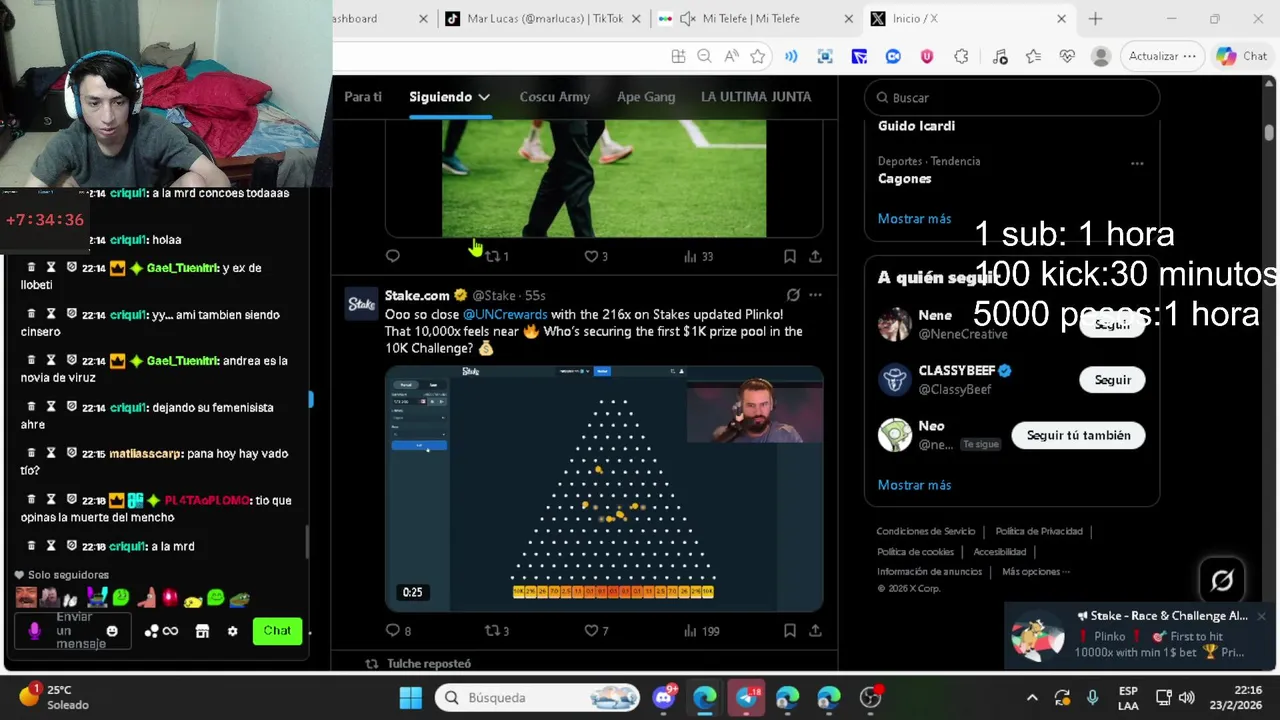Pick the Patrick star emote
Image resolution: width=1280 pixels, height=720 pixels.
coord(146,598)
